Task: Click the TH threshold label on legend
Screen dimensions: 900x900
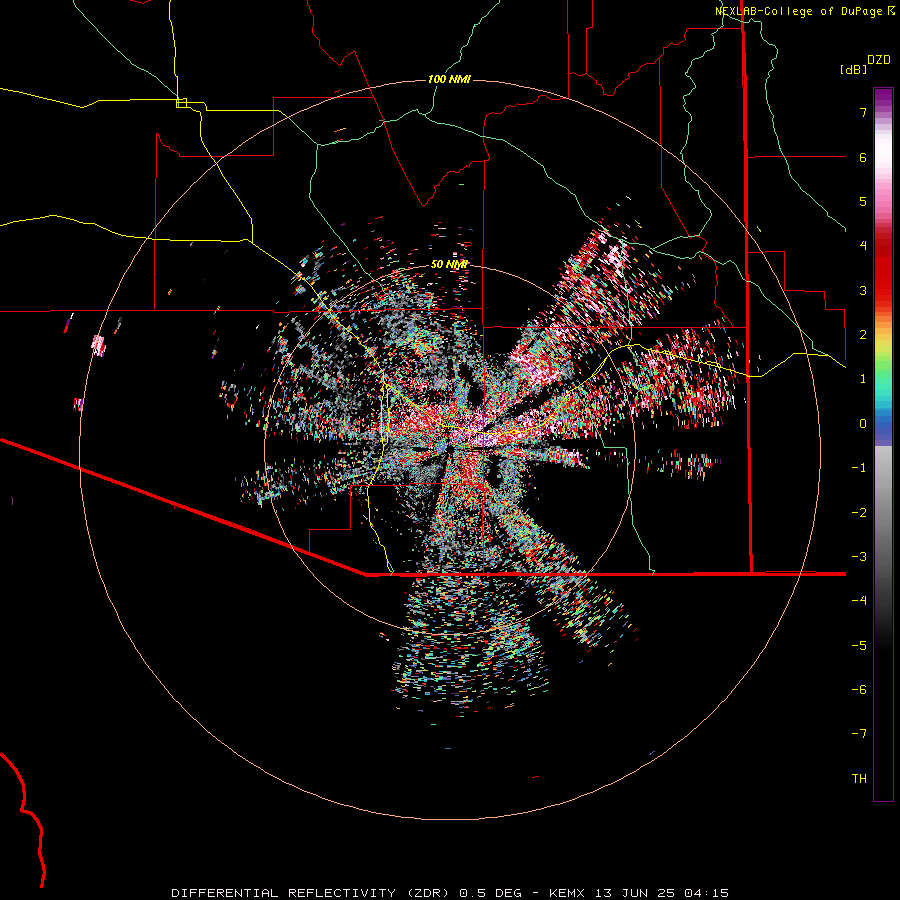Action: (x=859, y=779)
